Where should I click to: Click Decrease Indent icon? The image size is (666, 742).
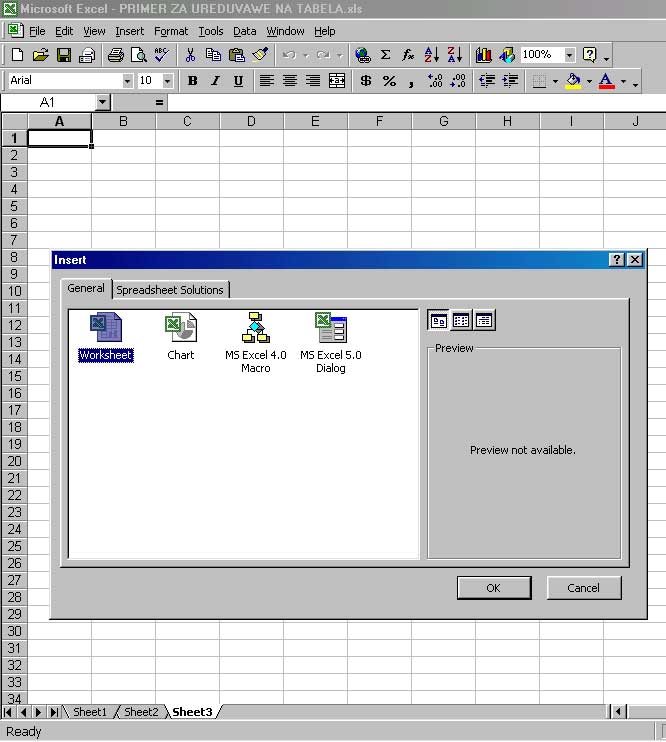tap(487, 81)
